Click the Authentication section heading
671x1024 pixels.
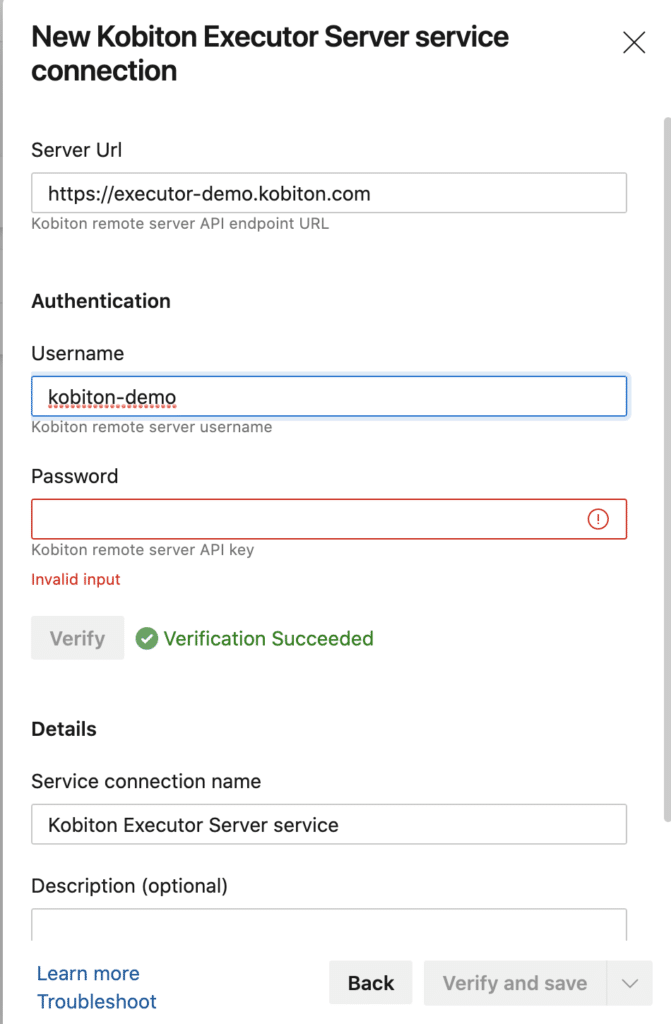click(x=100, y=301)
